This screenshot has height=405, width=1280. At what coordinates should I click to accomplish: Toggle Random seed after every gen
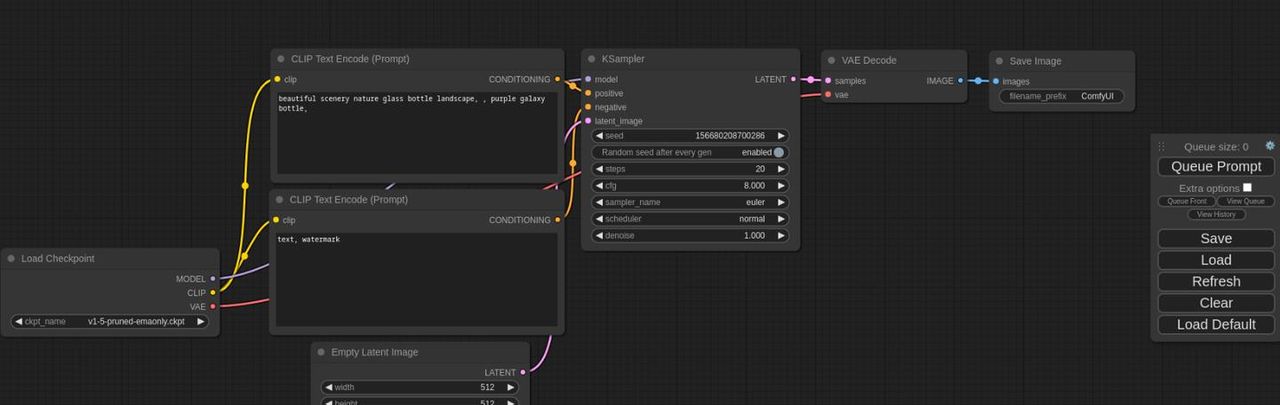pos(778,152)
